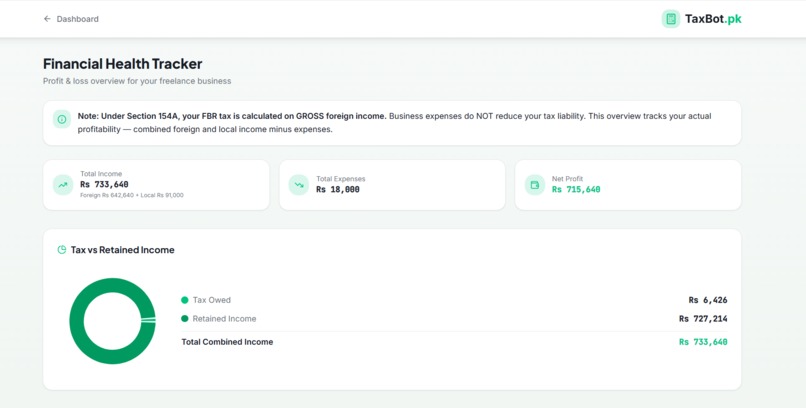This screenshot has height=408, width=806.
Task: Click the TaxBot.pk brand name
Action: [x=713, y=19]
